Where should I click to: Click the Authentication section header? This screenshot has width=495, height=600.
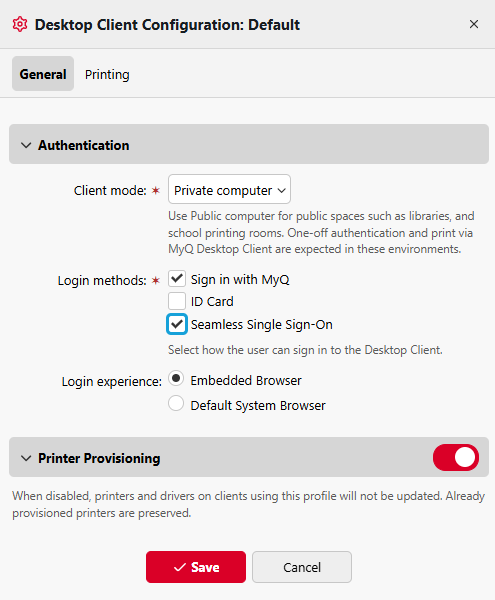249,144
